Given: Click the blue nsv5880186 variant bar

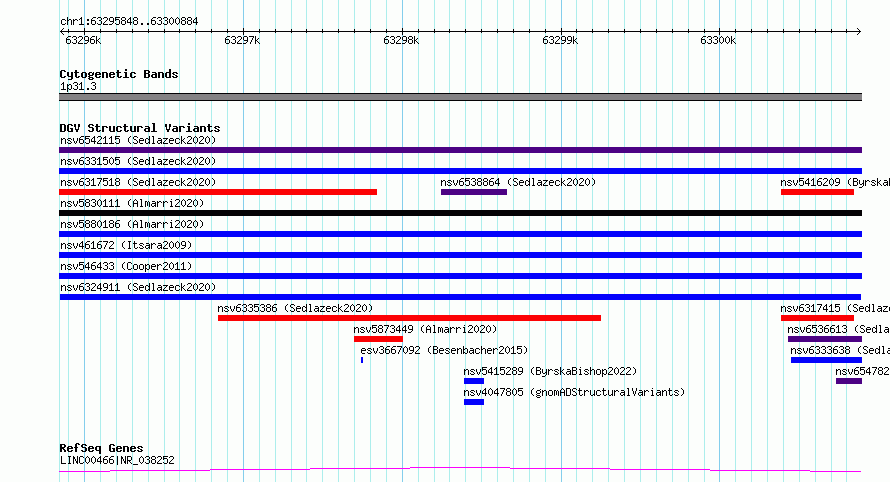Looking at the screenshot, I should 460,234.
